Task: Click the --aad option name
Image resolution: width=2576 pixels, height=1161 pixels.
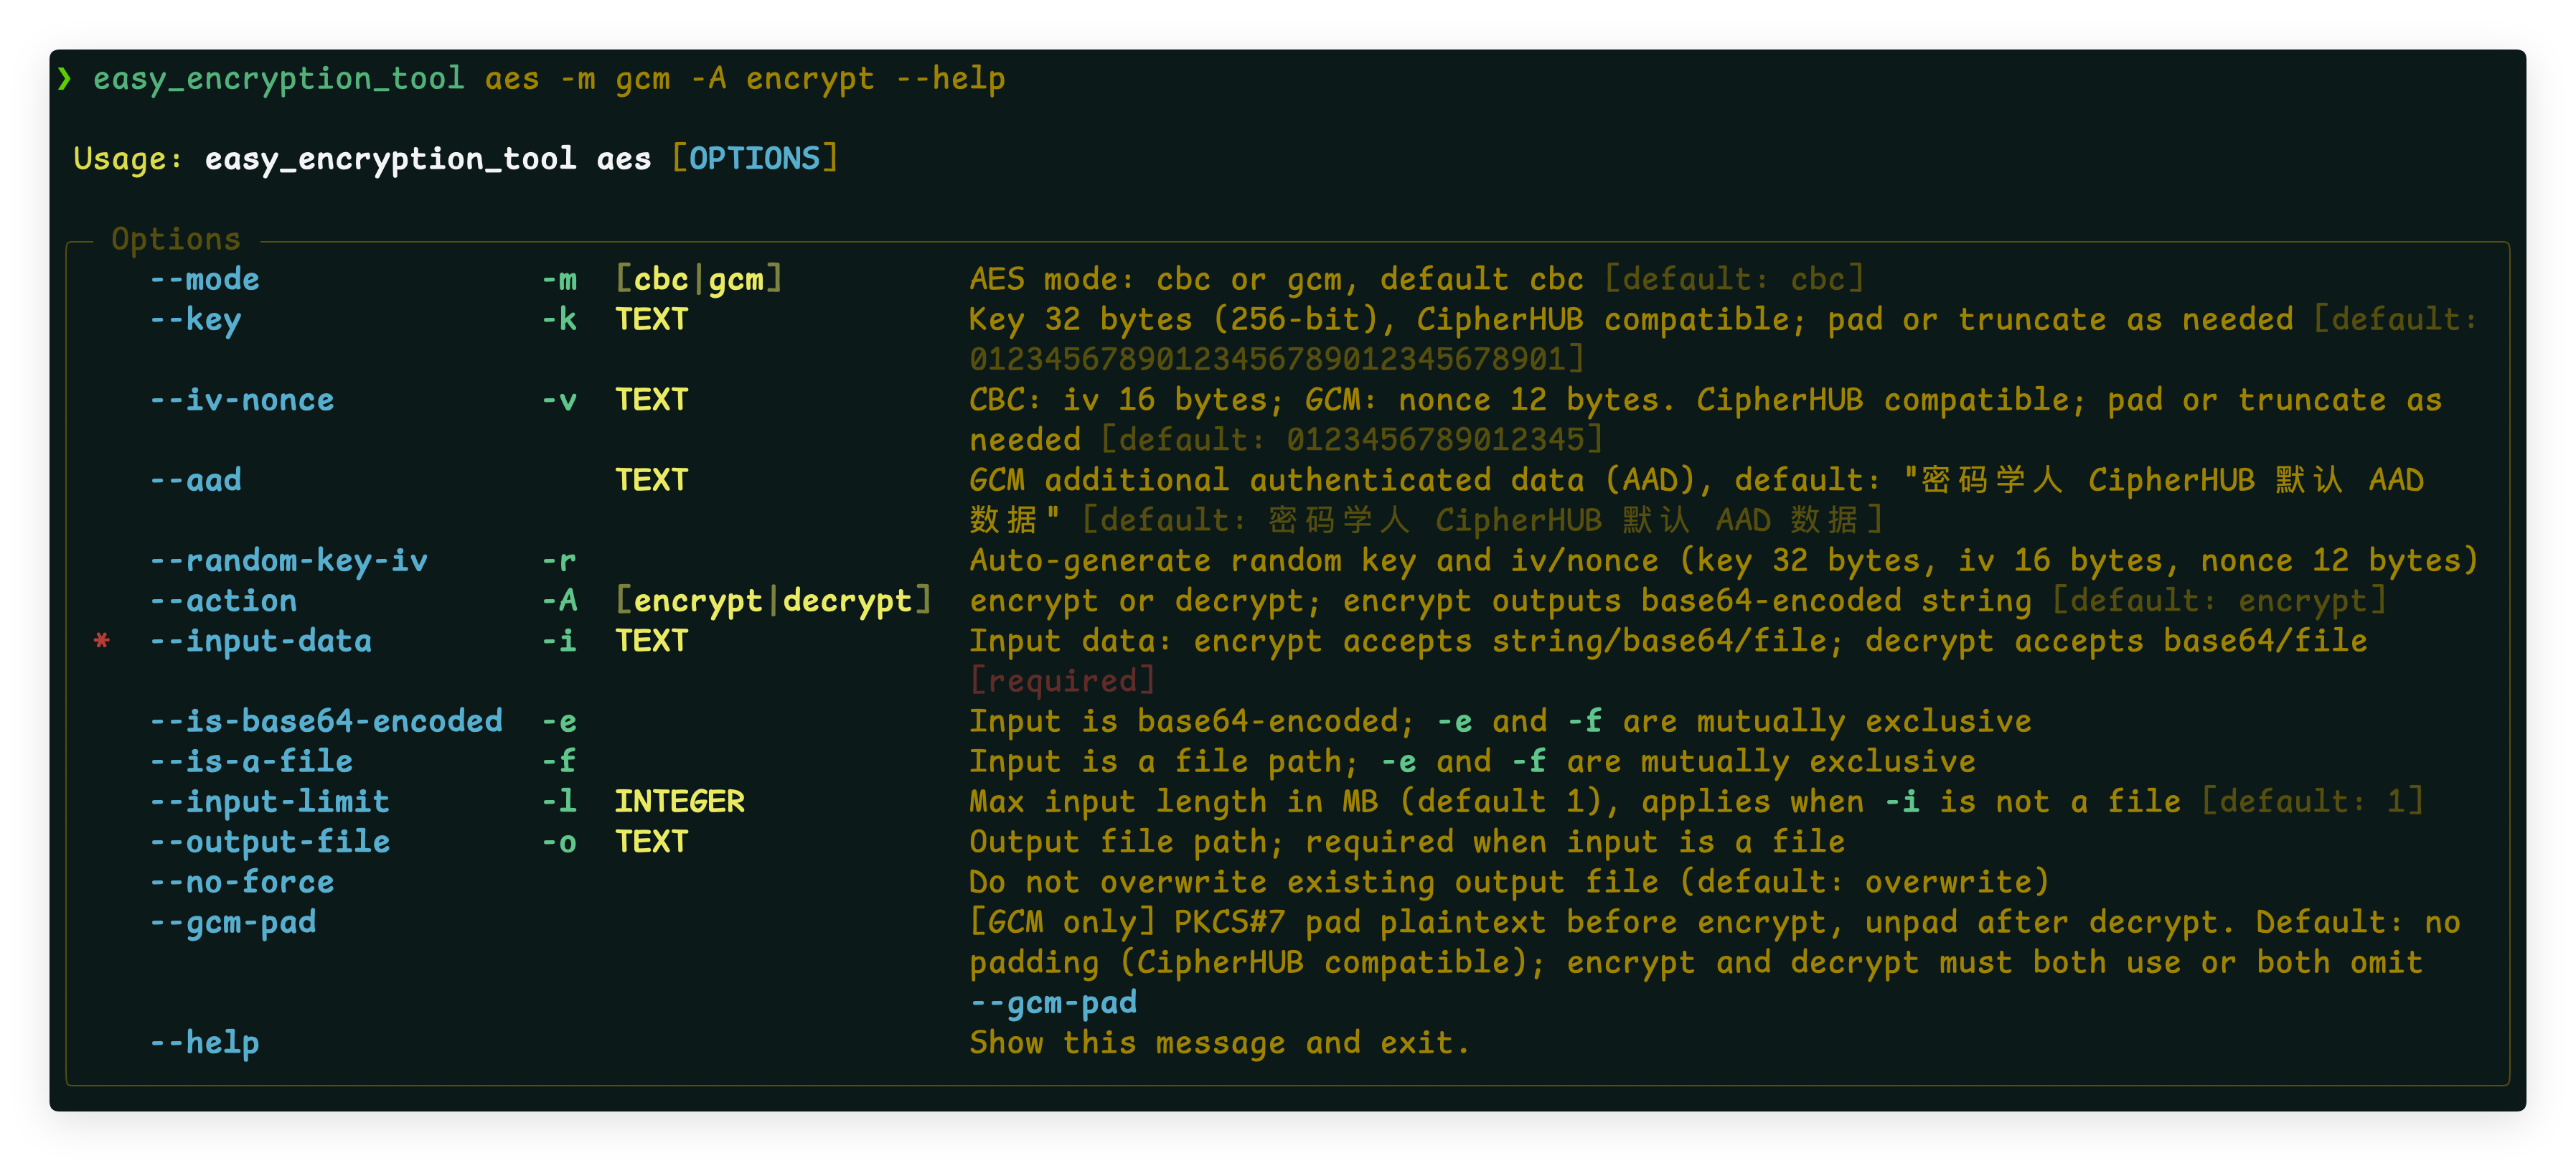Action: pos(196,480)
